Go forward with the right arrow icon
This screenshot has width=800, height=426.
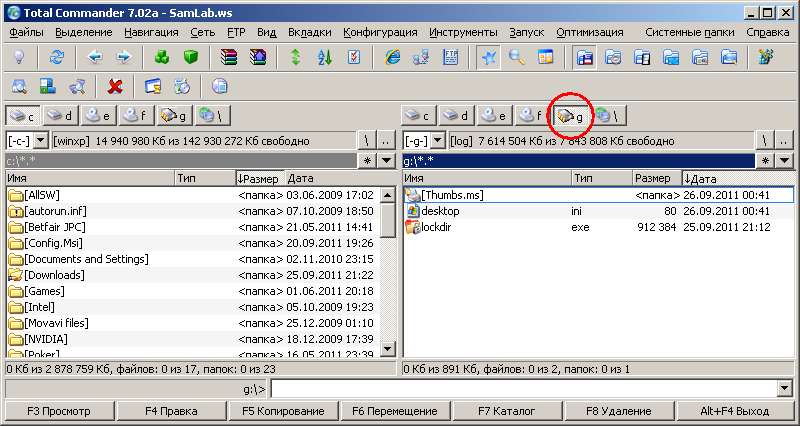[x=123, y=57]
